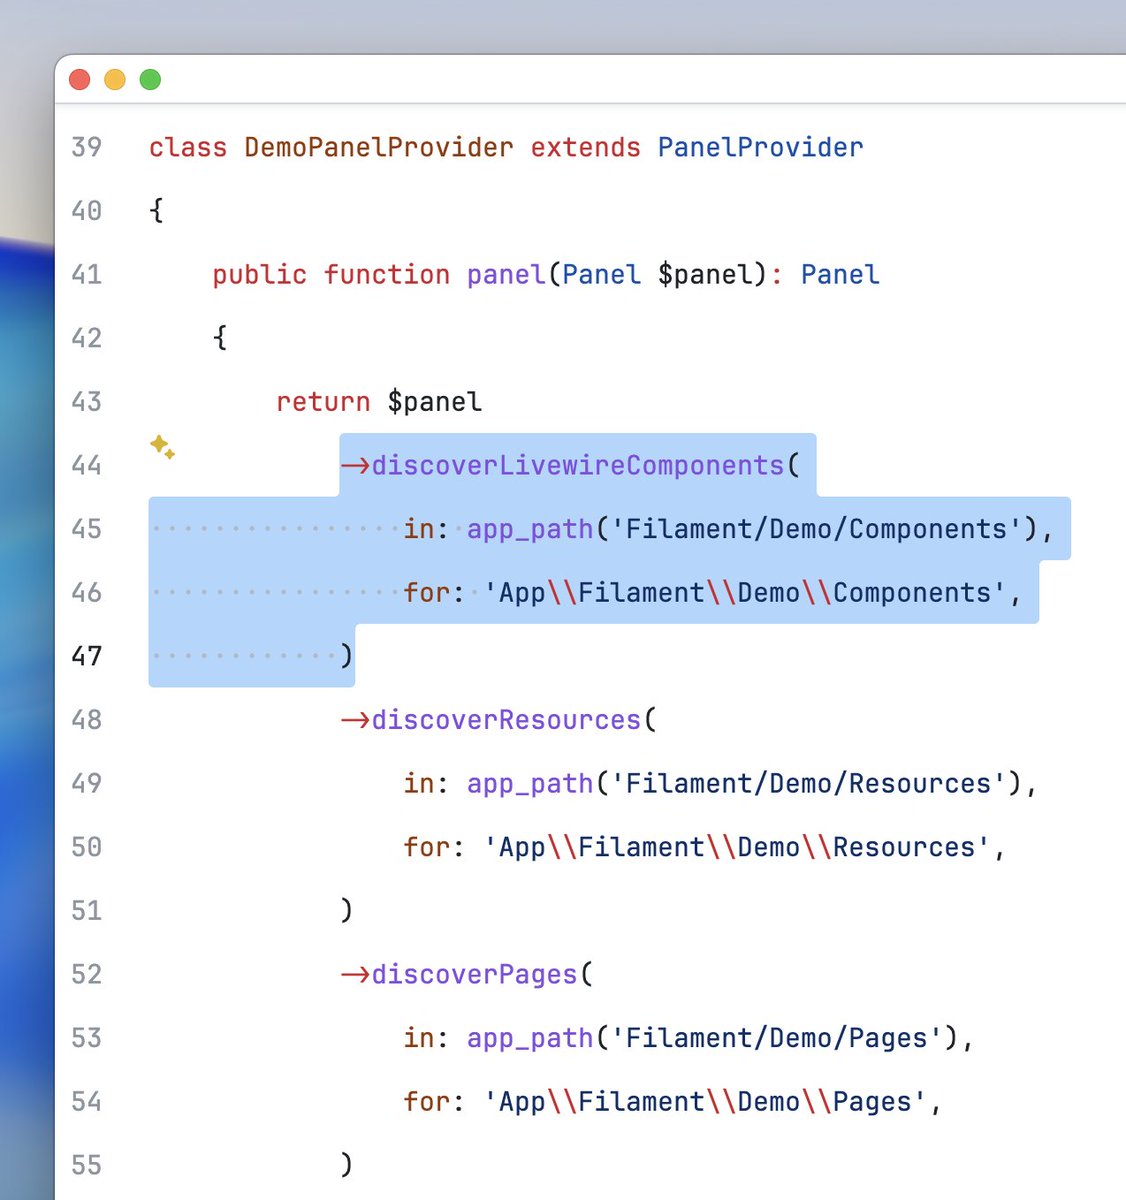Click line number 45 in the gutter
This screenshot has width=1126, height=1200.
click(87, 529)
